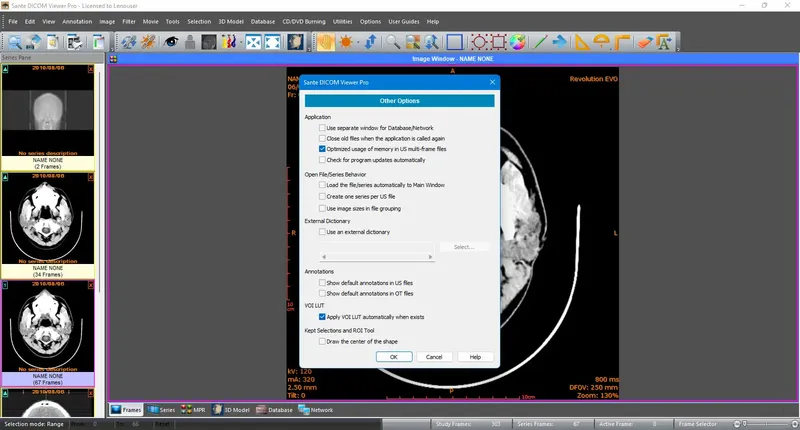Screen dimensions: 800x430
Task: Select the color wheel icon
Action: click(x=517, y=42)
